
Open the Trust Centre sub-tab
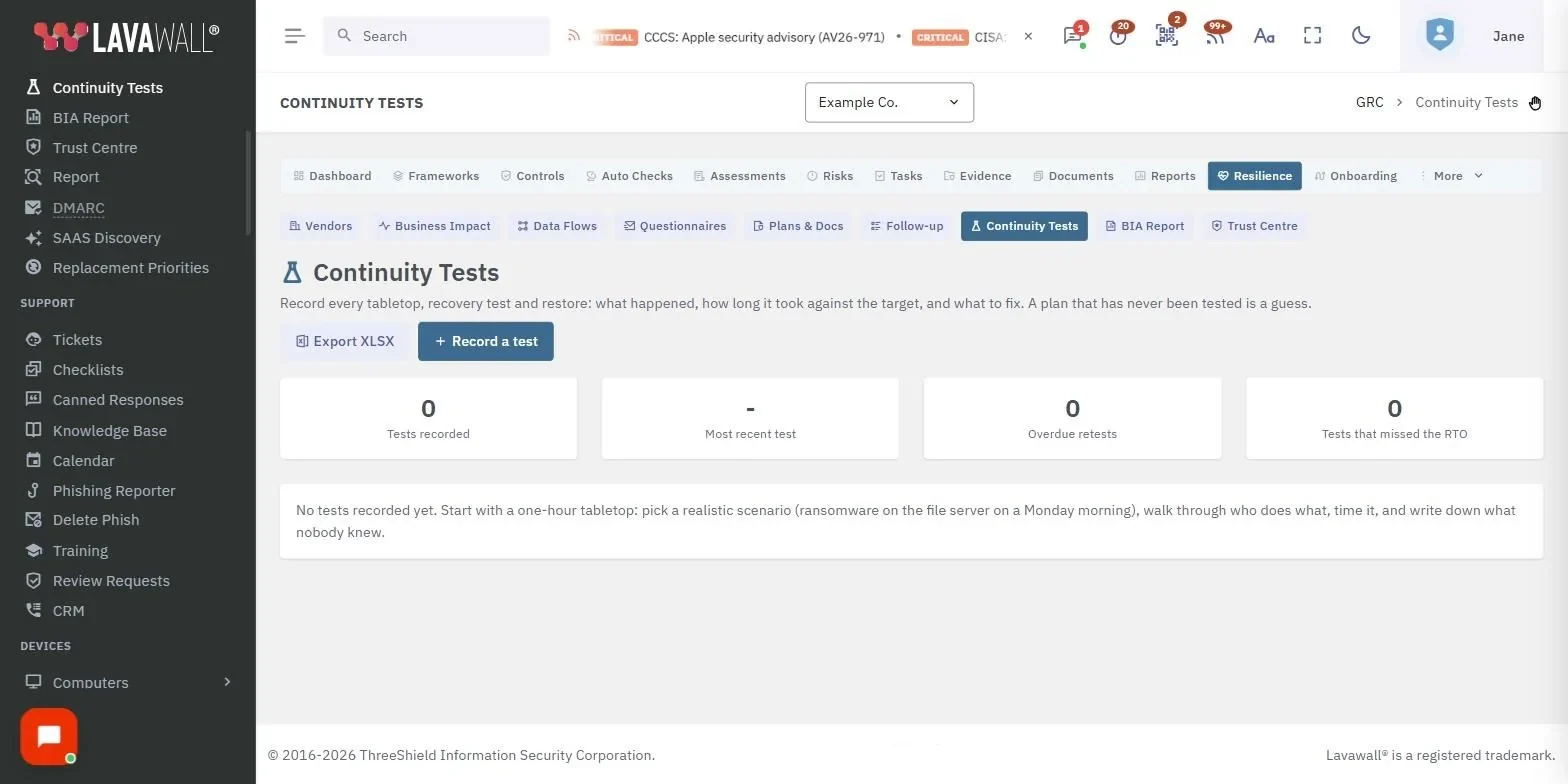pos(1254,226)
